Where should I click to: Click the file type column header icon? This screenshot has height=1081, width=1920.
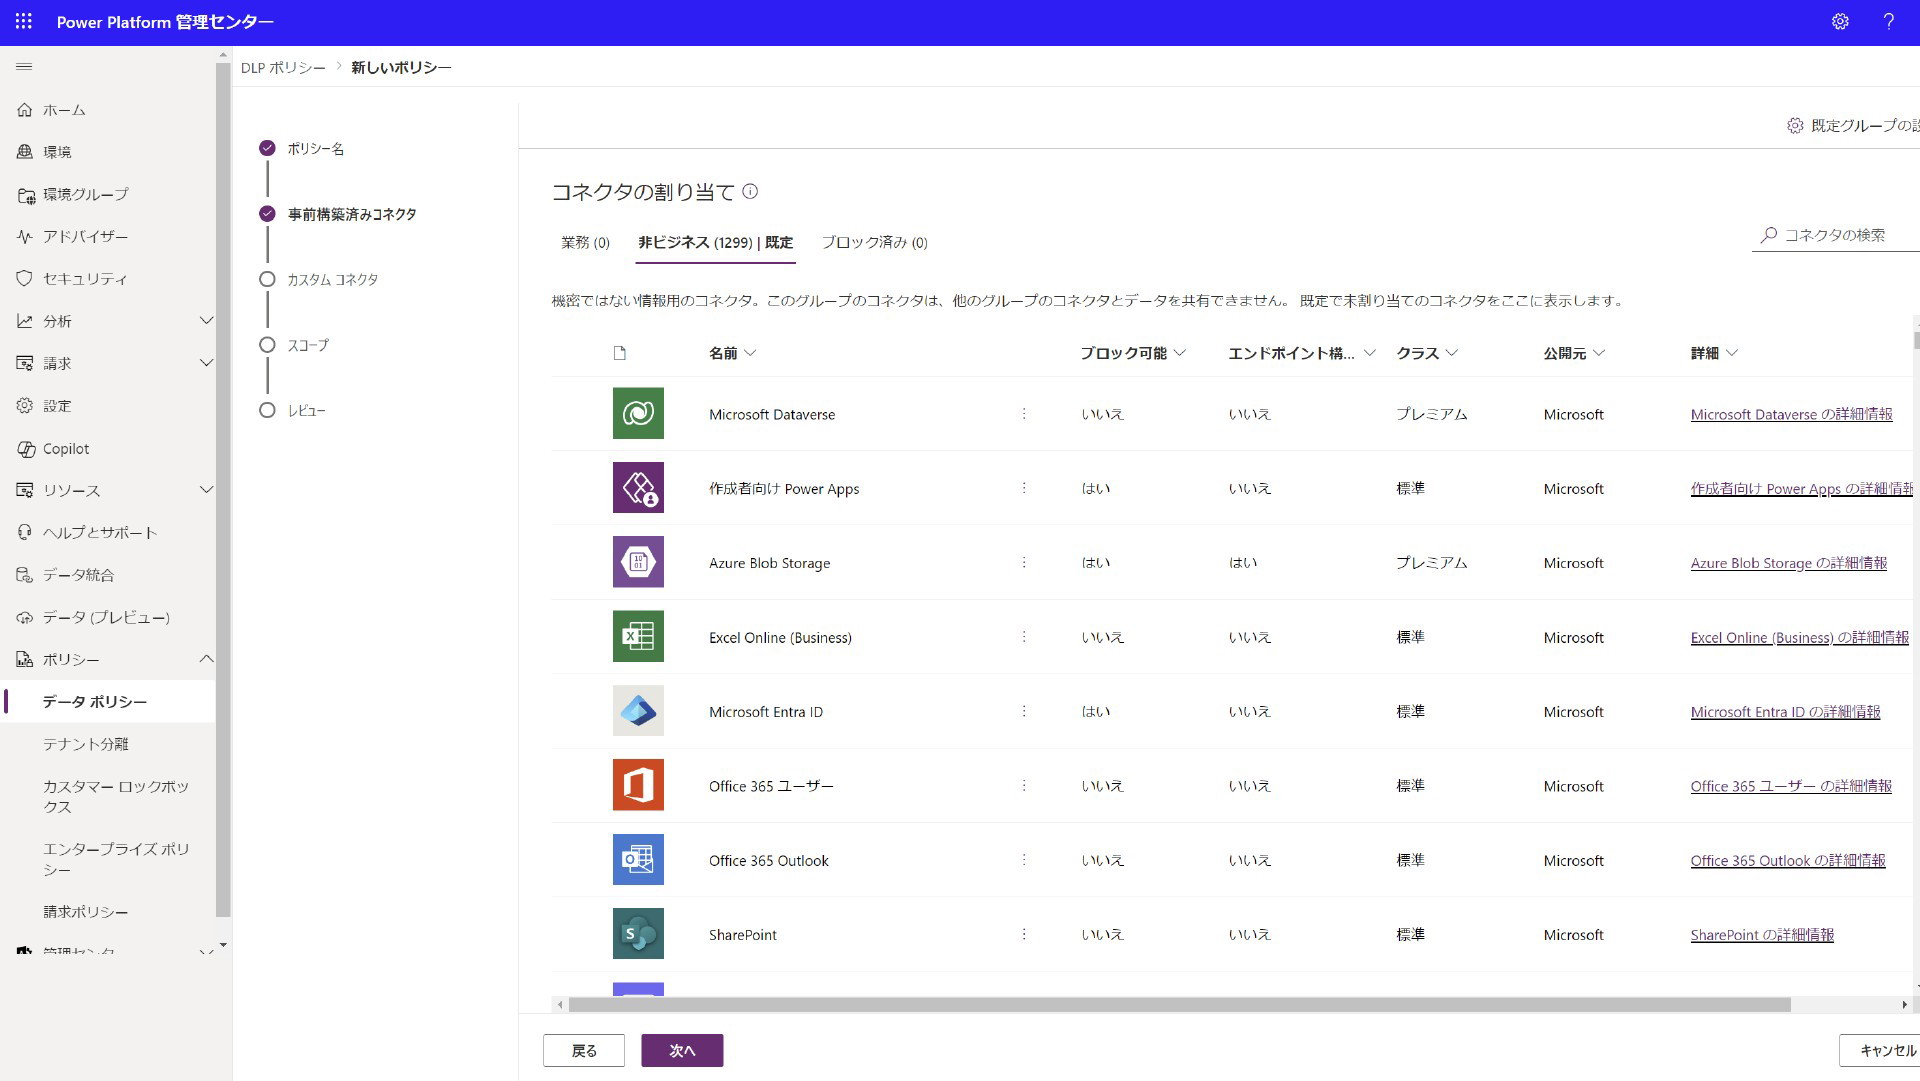point(620,353)
